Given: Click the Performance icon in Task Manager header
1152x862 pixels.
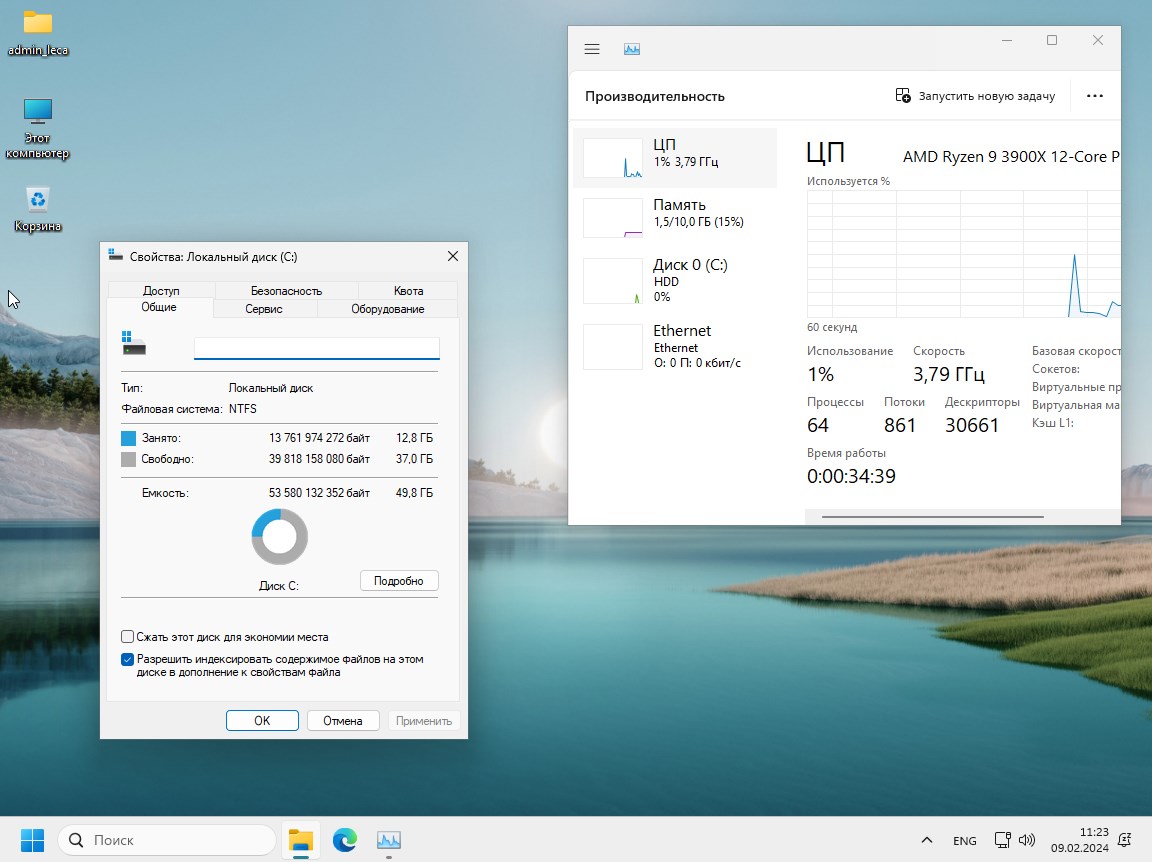Looking at the screenshot, I should 632,49.
